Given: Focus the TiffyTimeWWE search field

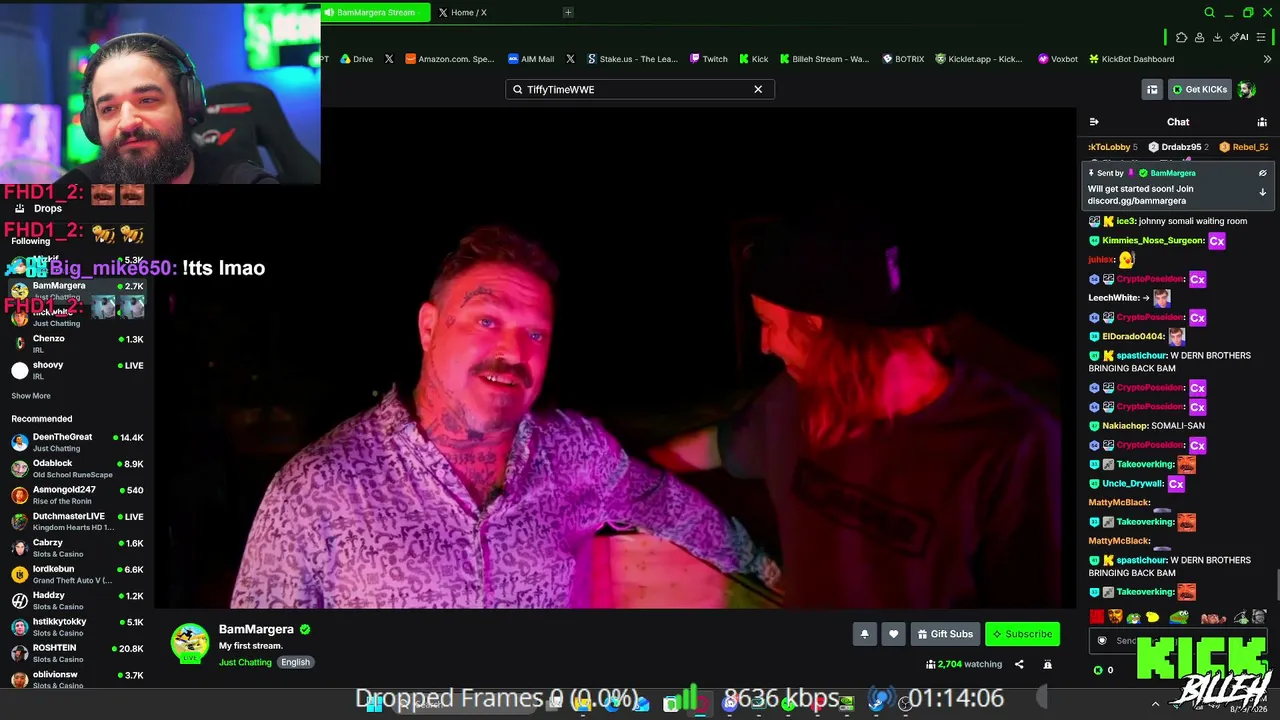Looking at the screenshot, I should click(640, 89).
